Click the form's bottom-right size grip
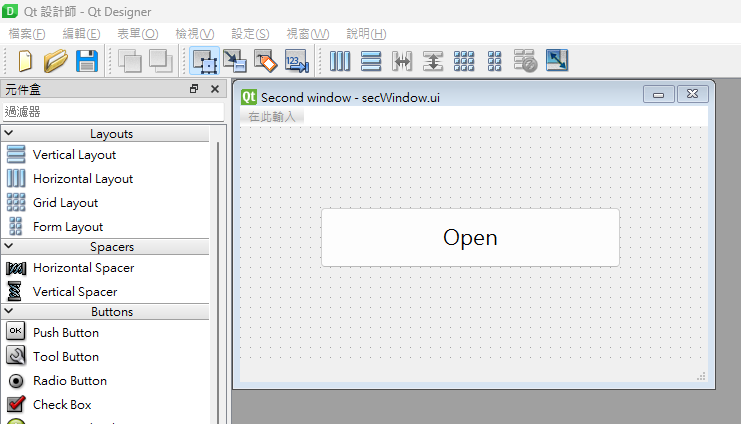This screenshot has width=741, height=424. [x=701, y=376]
